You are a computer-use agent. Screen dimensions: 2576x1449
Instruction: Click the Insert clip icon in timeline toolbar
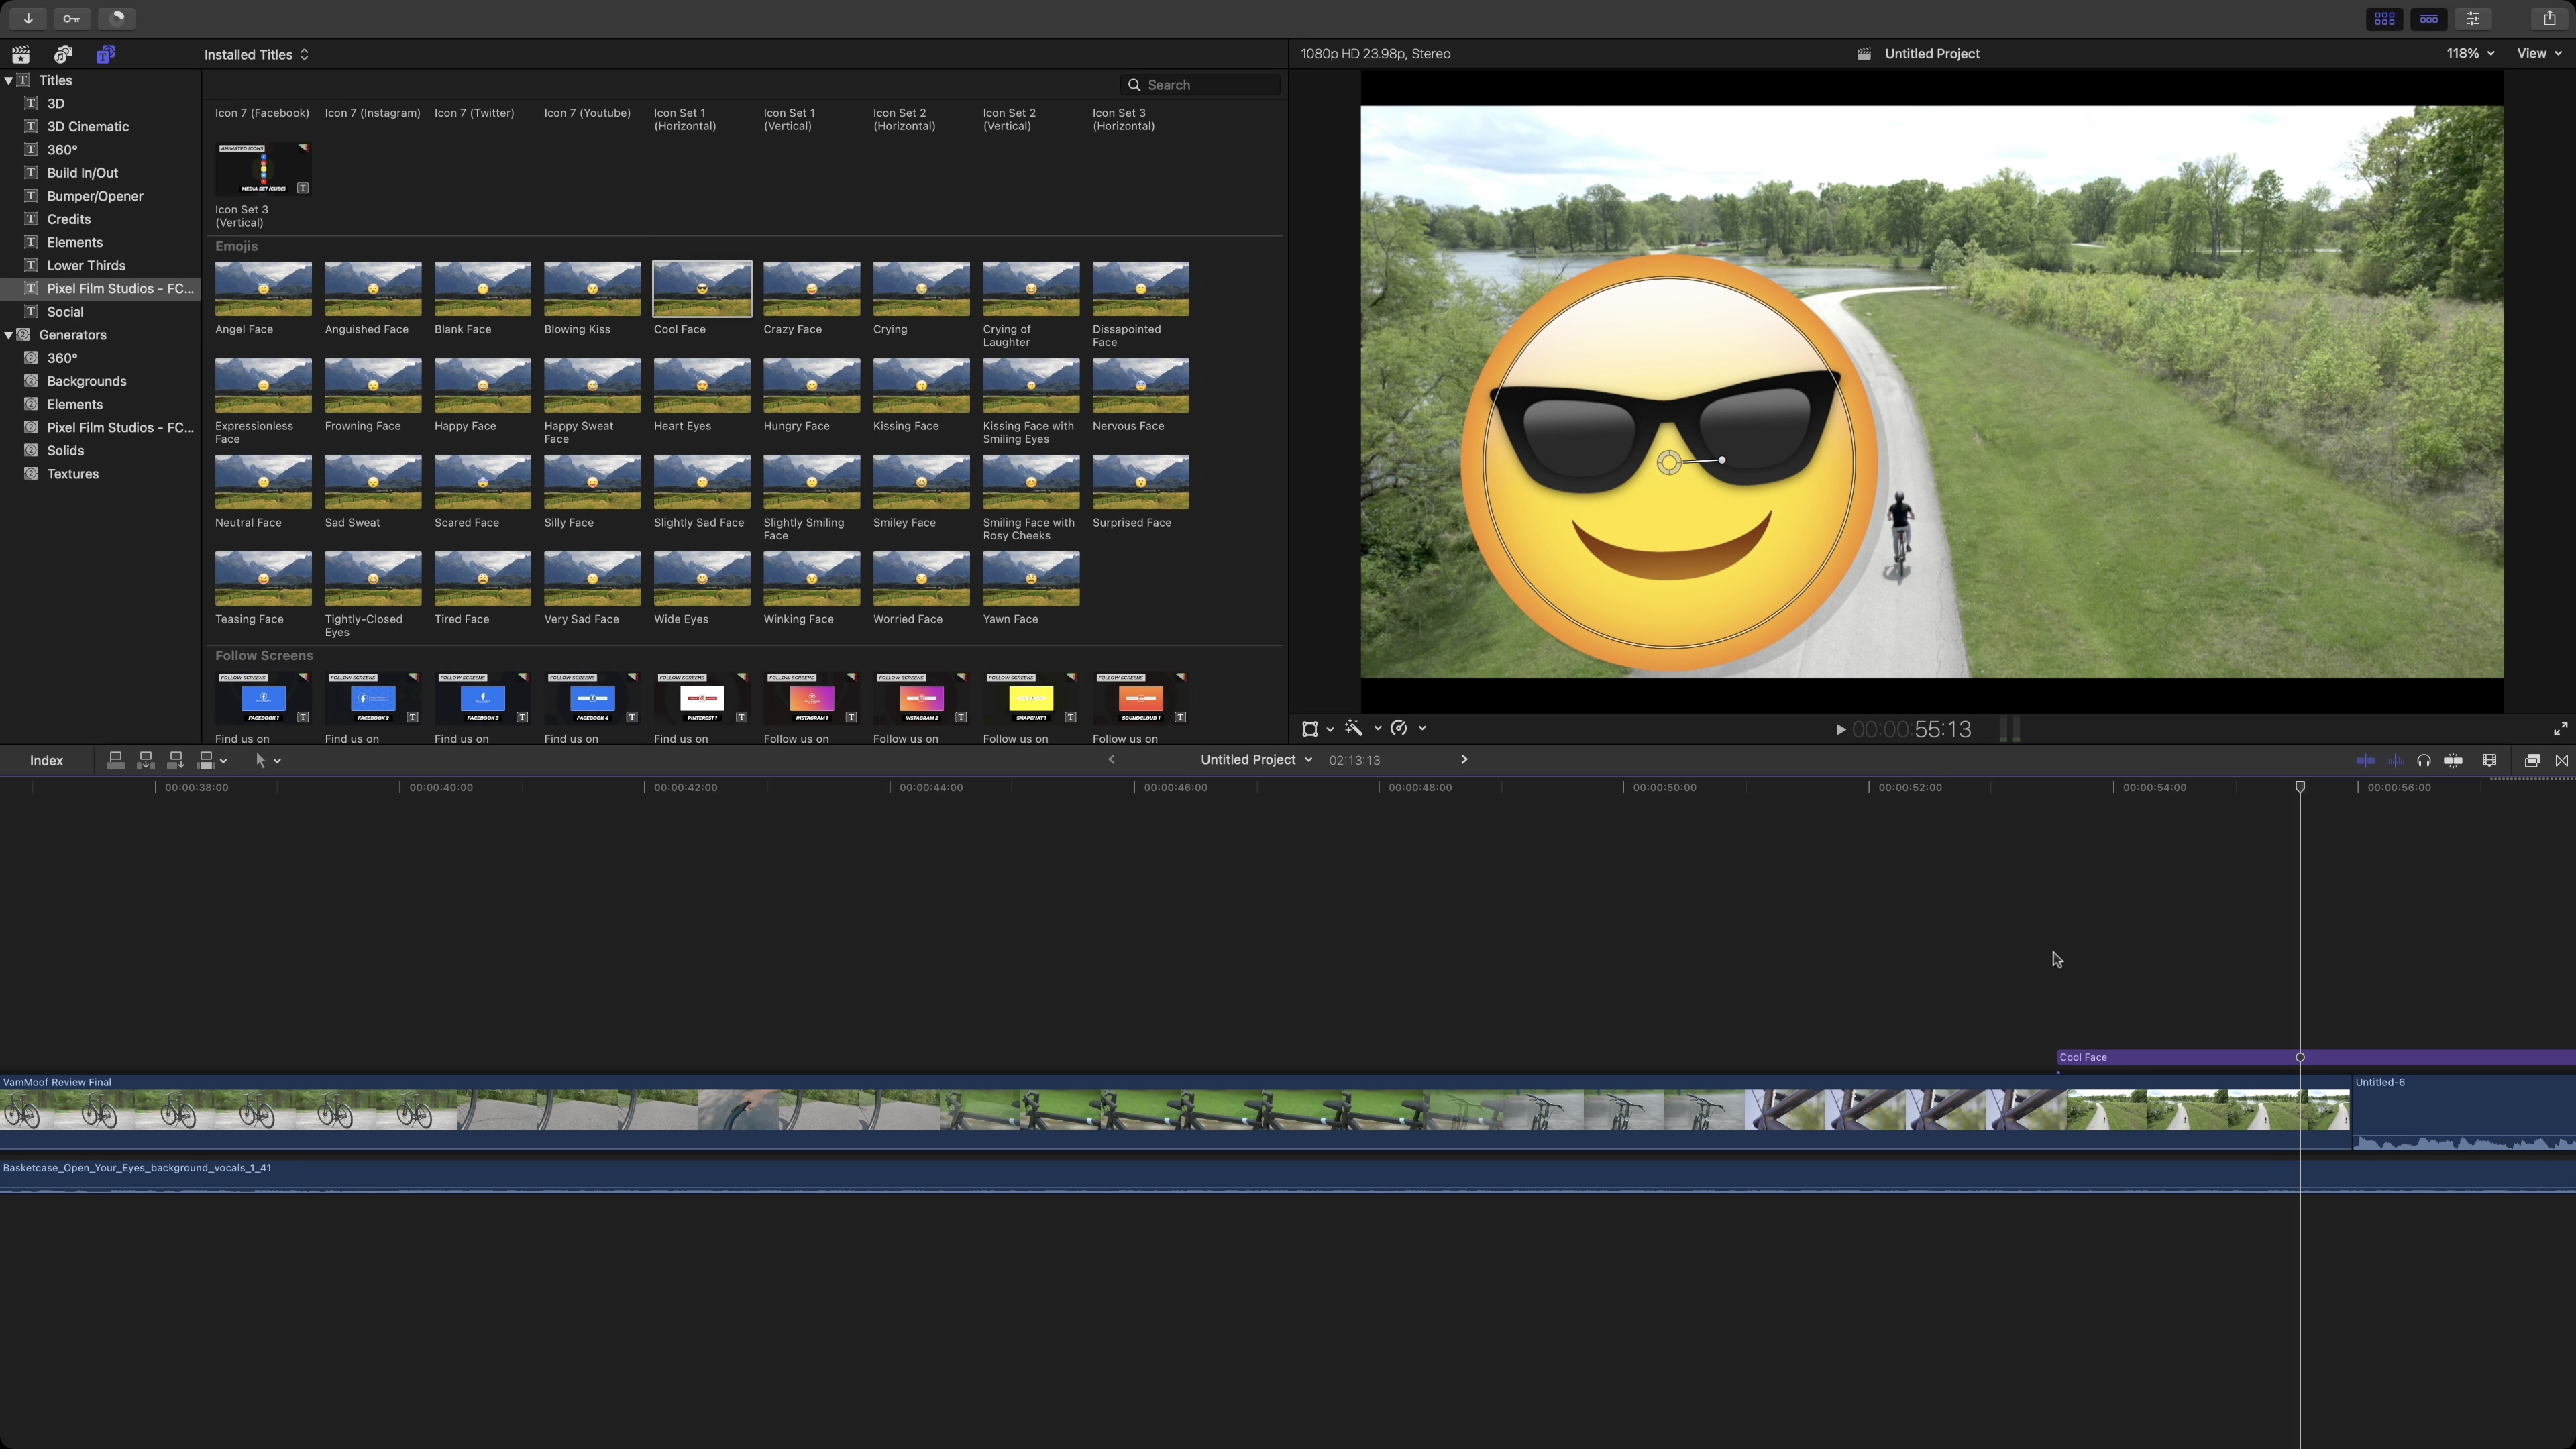[145, 761]
